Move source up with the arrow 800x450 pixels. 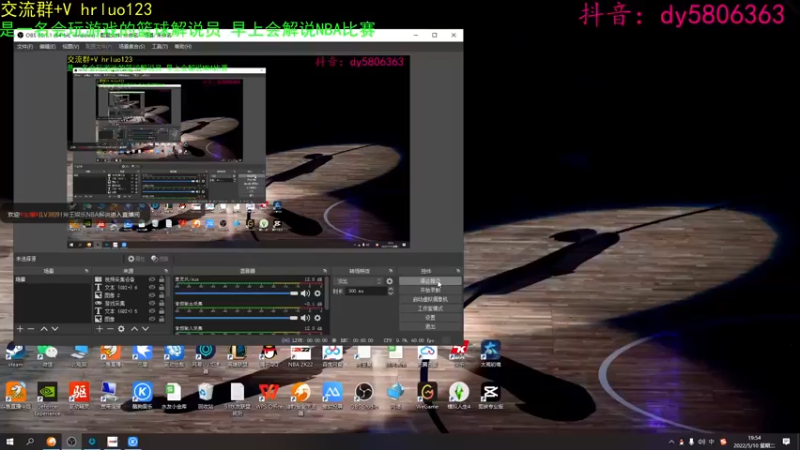click(134, 329)
